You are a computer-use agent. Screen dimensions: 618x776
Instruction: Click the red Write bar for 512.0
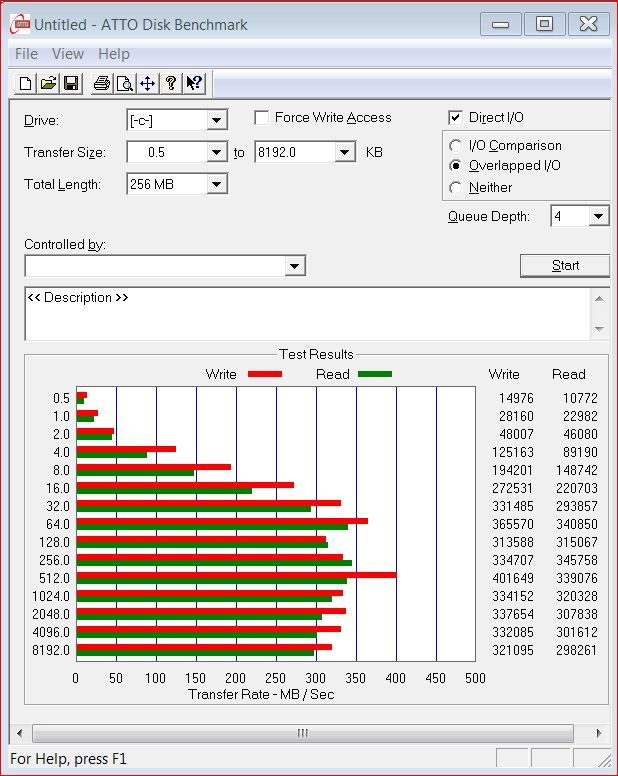click(237, 575)
